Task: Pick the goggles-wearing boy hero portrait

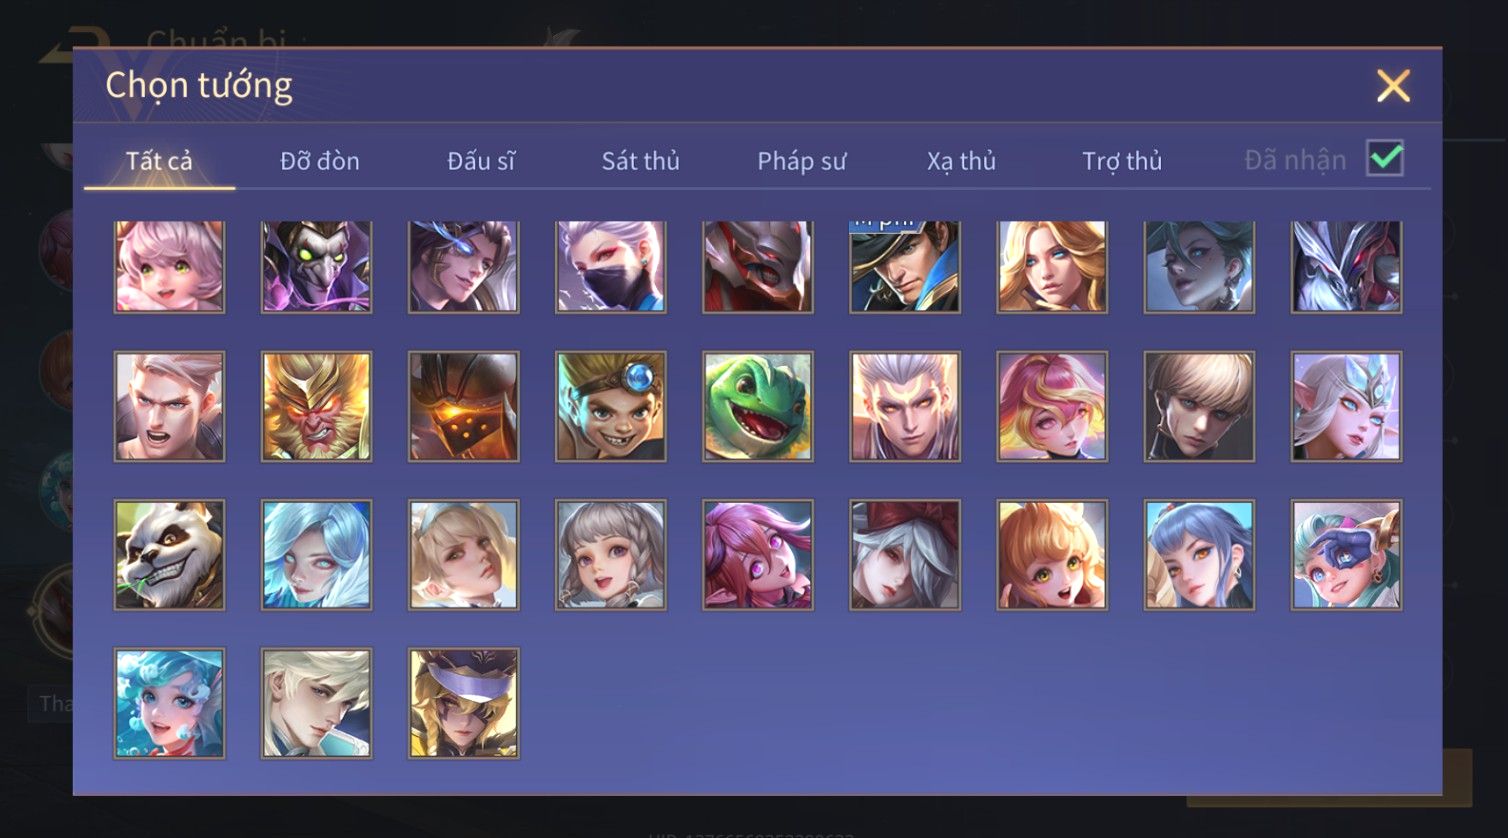Action: pyautogui.click(x=611, y=407)
